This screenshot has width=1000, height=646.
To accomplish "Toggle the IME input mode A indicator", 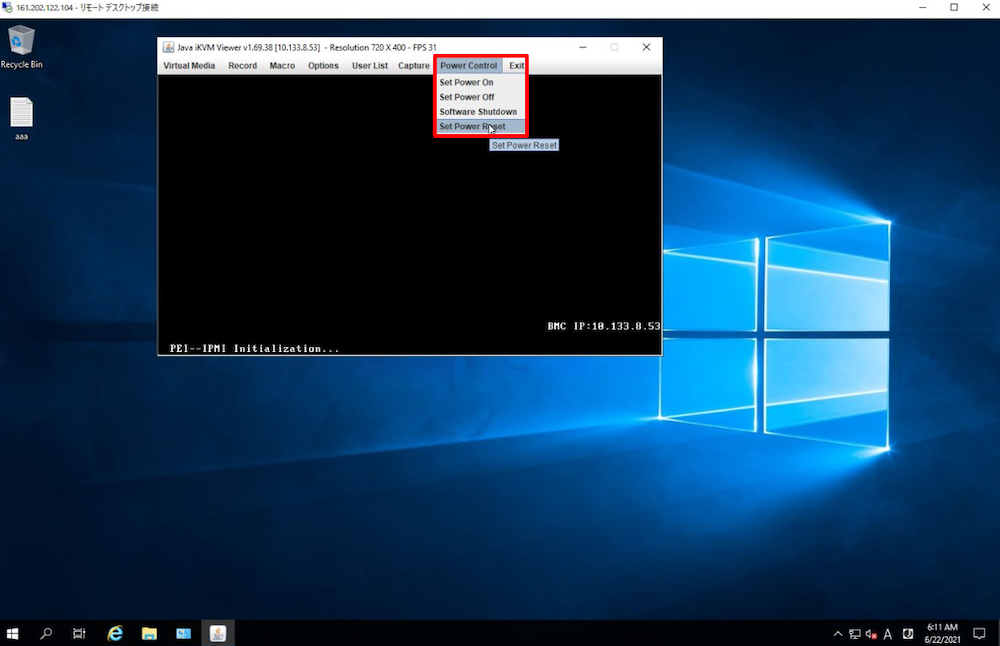I will coord(888,634).
